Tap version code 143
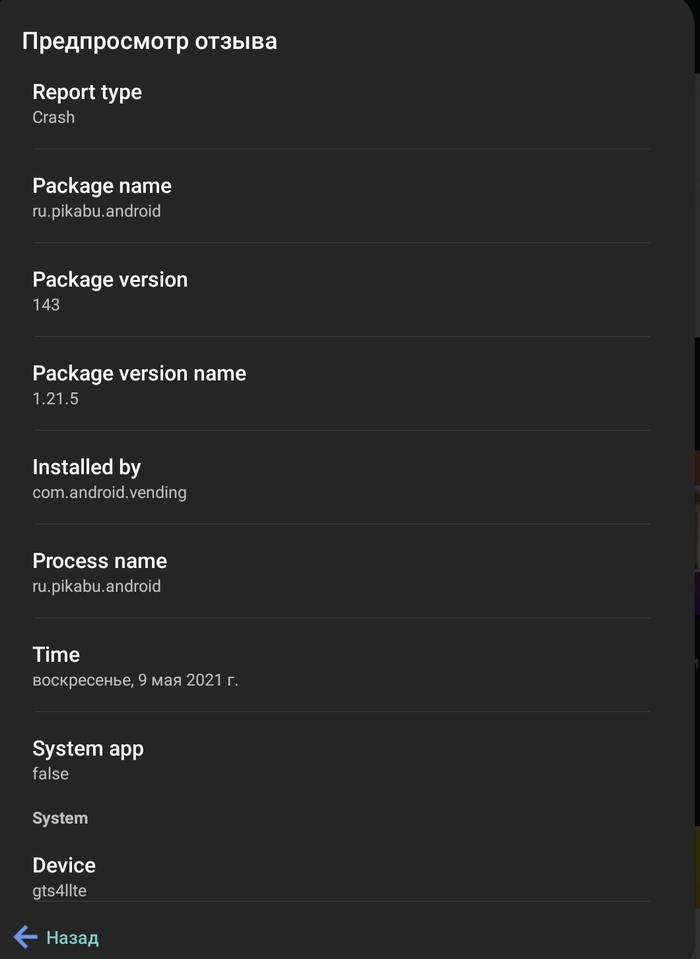The height and width of the screenshot is (959, 700). pyautogui.click(x=46, y=305)
